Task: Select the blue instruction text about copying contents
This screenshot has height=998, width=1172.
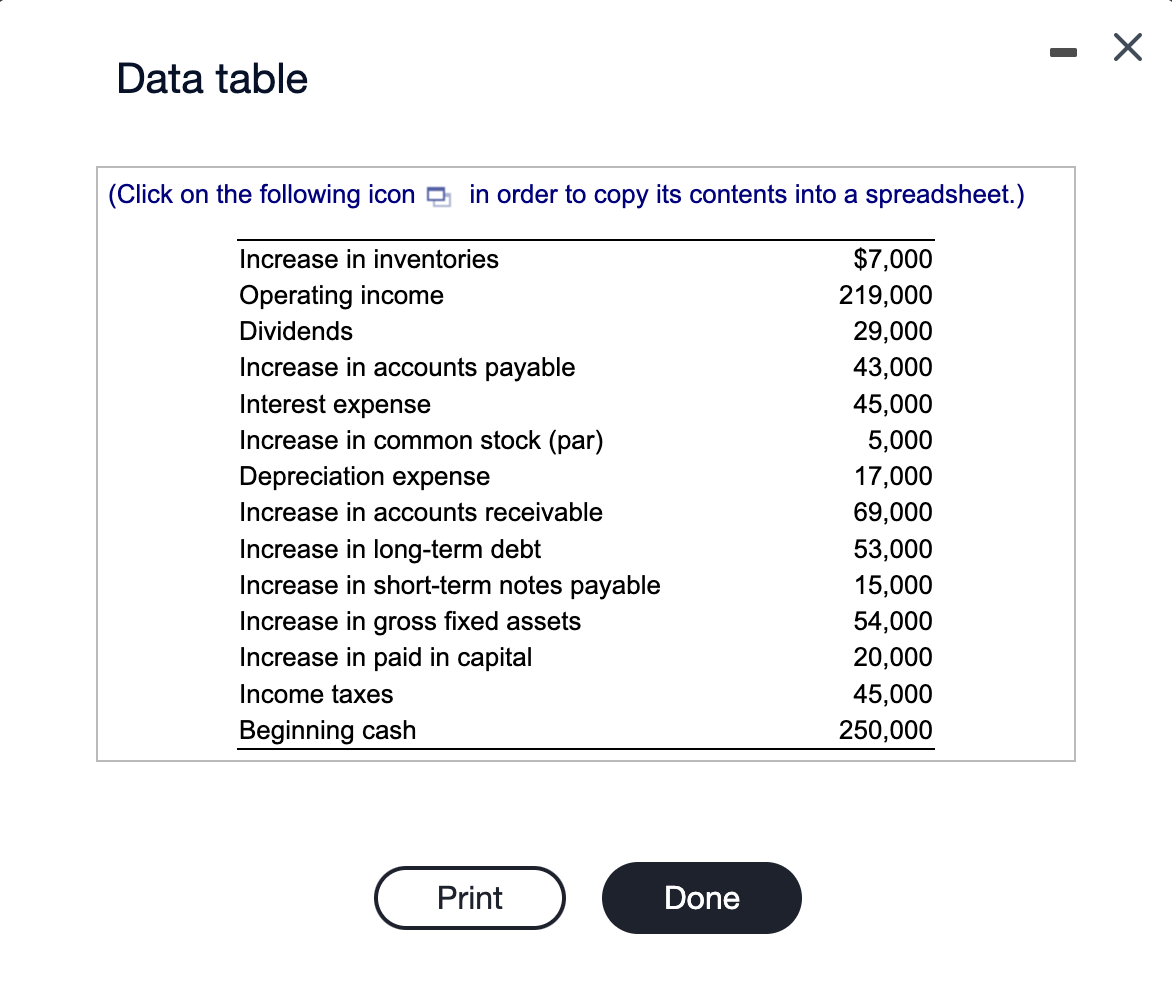Action: [x=567, y=194]
